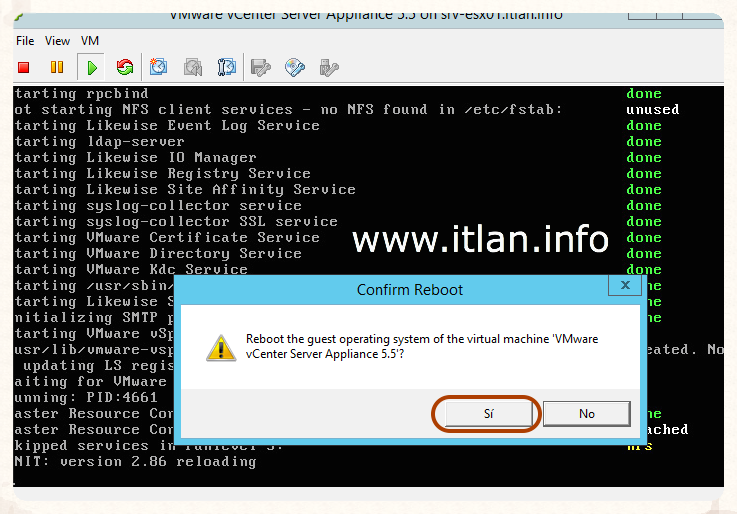Open the Snapshot Manager icon
Viewport: 737px width, 514px height.
(227, 68)
